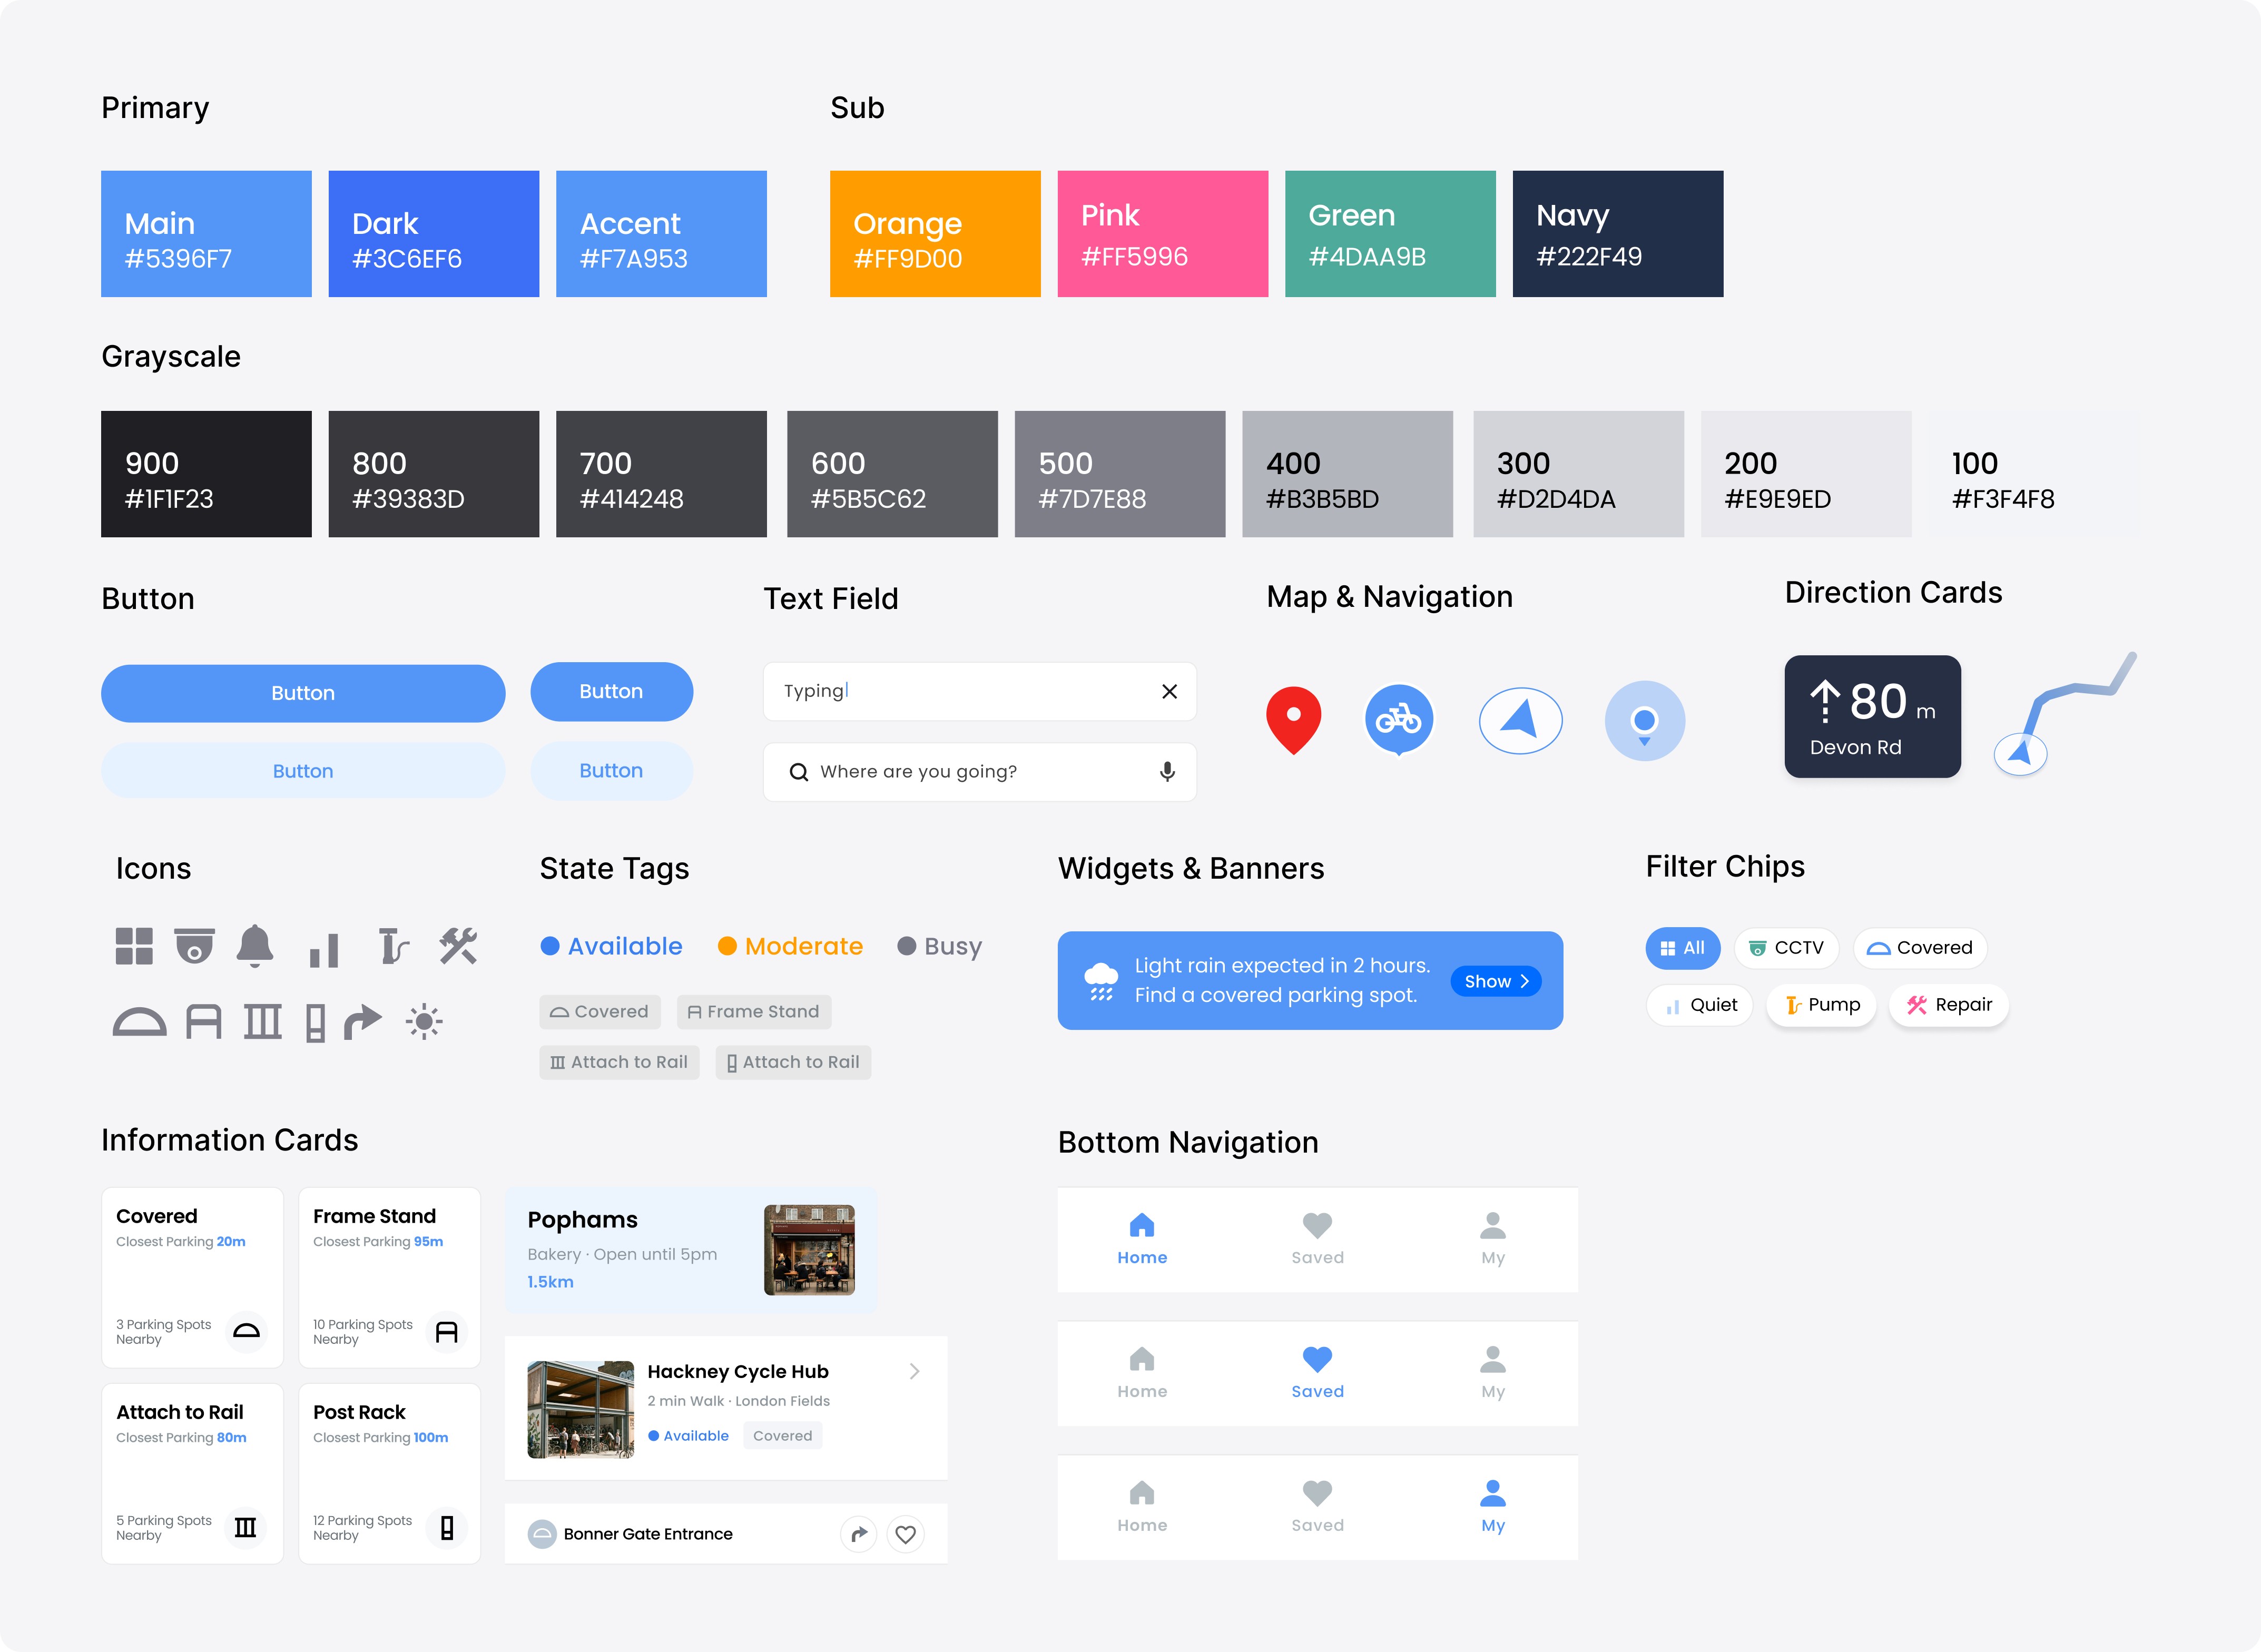Expand Hackney Cycle Hub with chevron arrow
Image resolution: width=2261 pixels, height=1652 pixels.
coord(914,1371)
